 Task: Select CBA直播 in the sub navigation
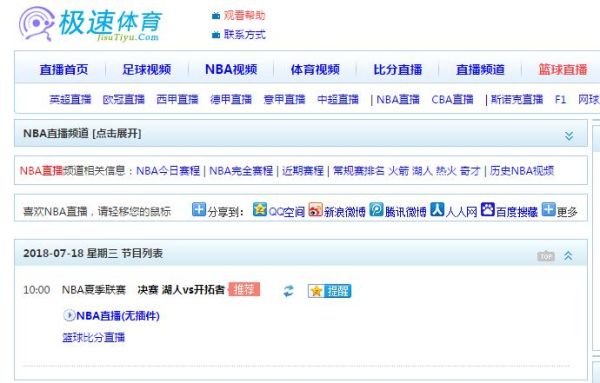tap(452, 99)
